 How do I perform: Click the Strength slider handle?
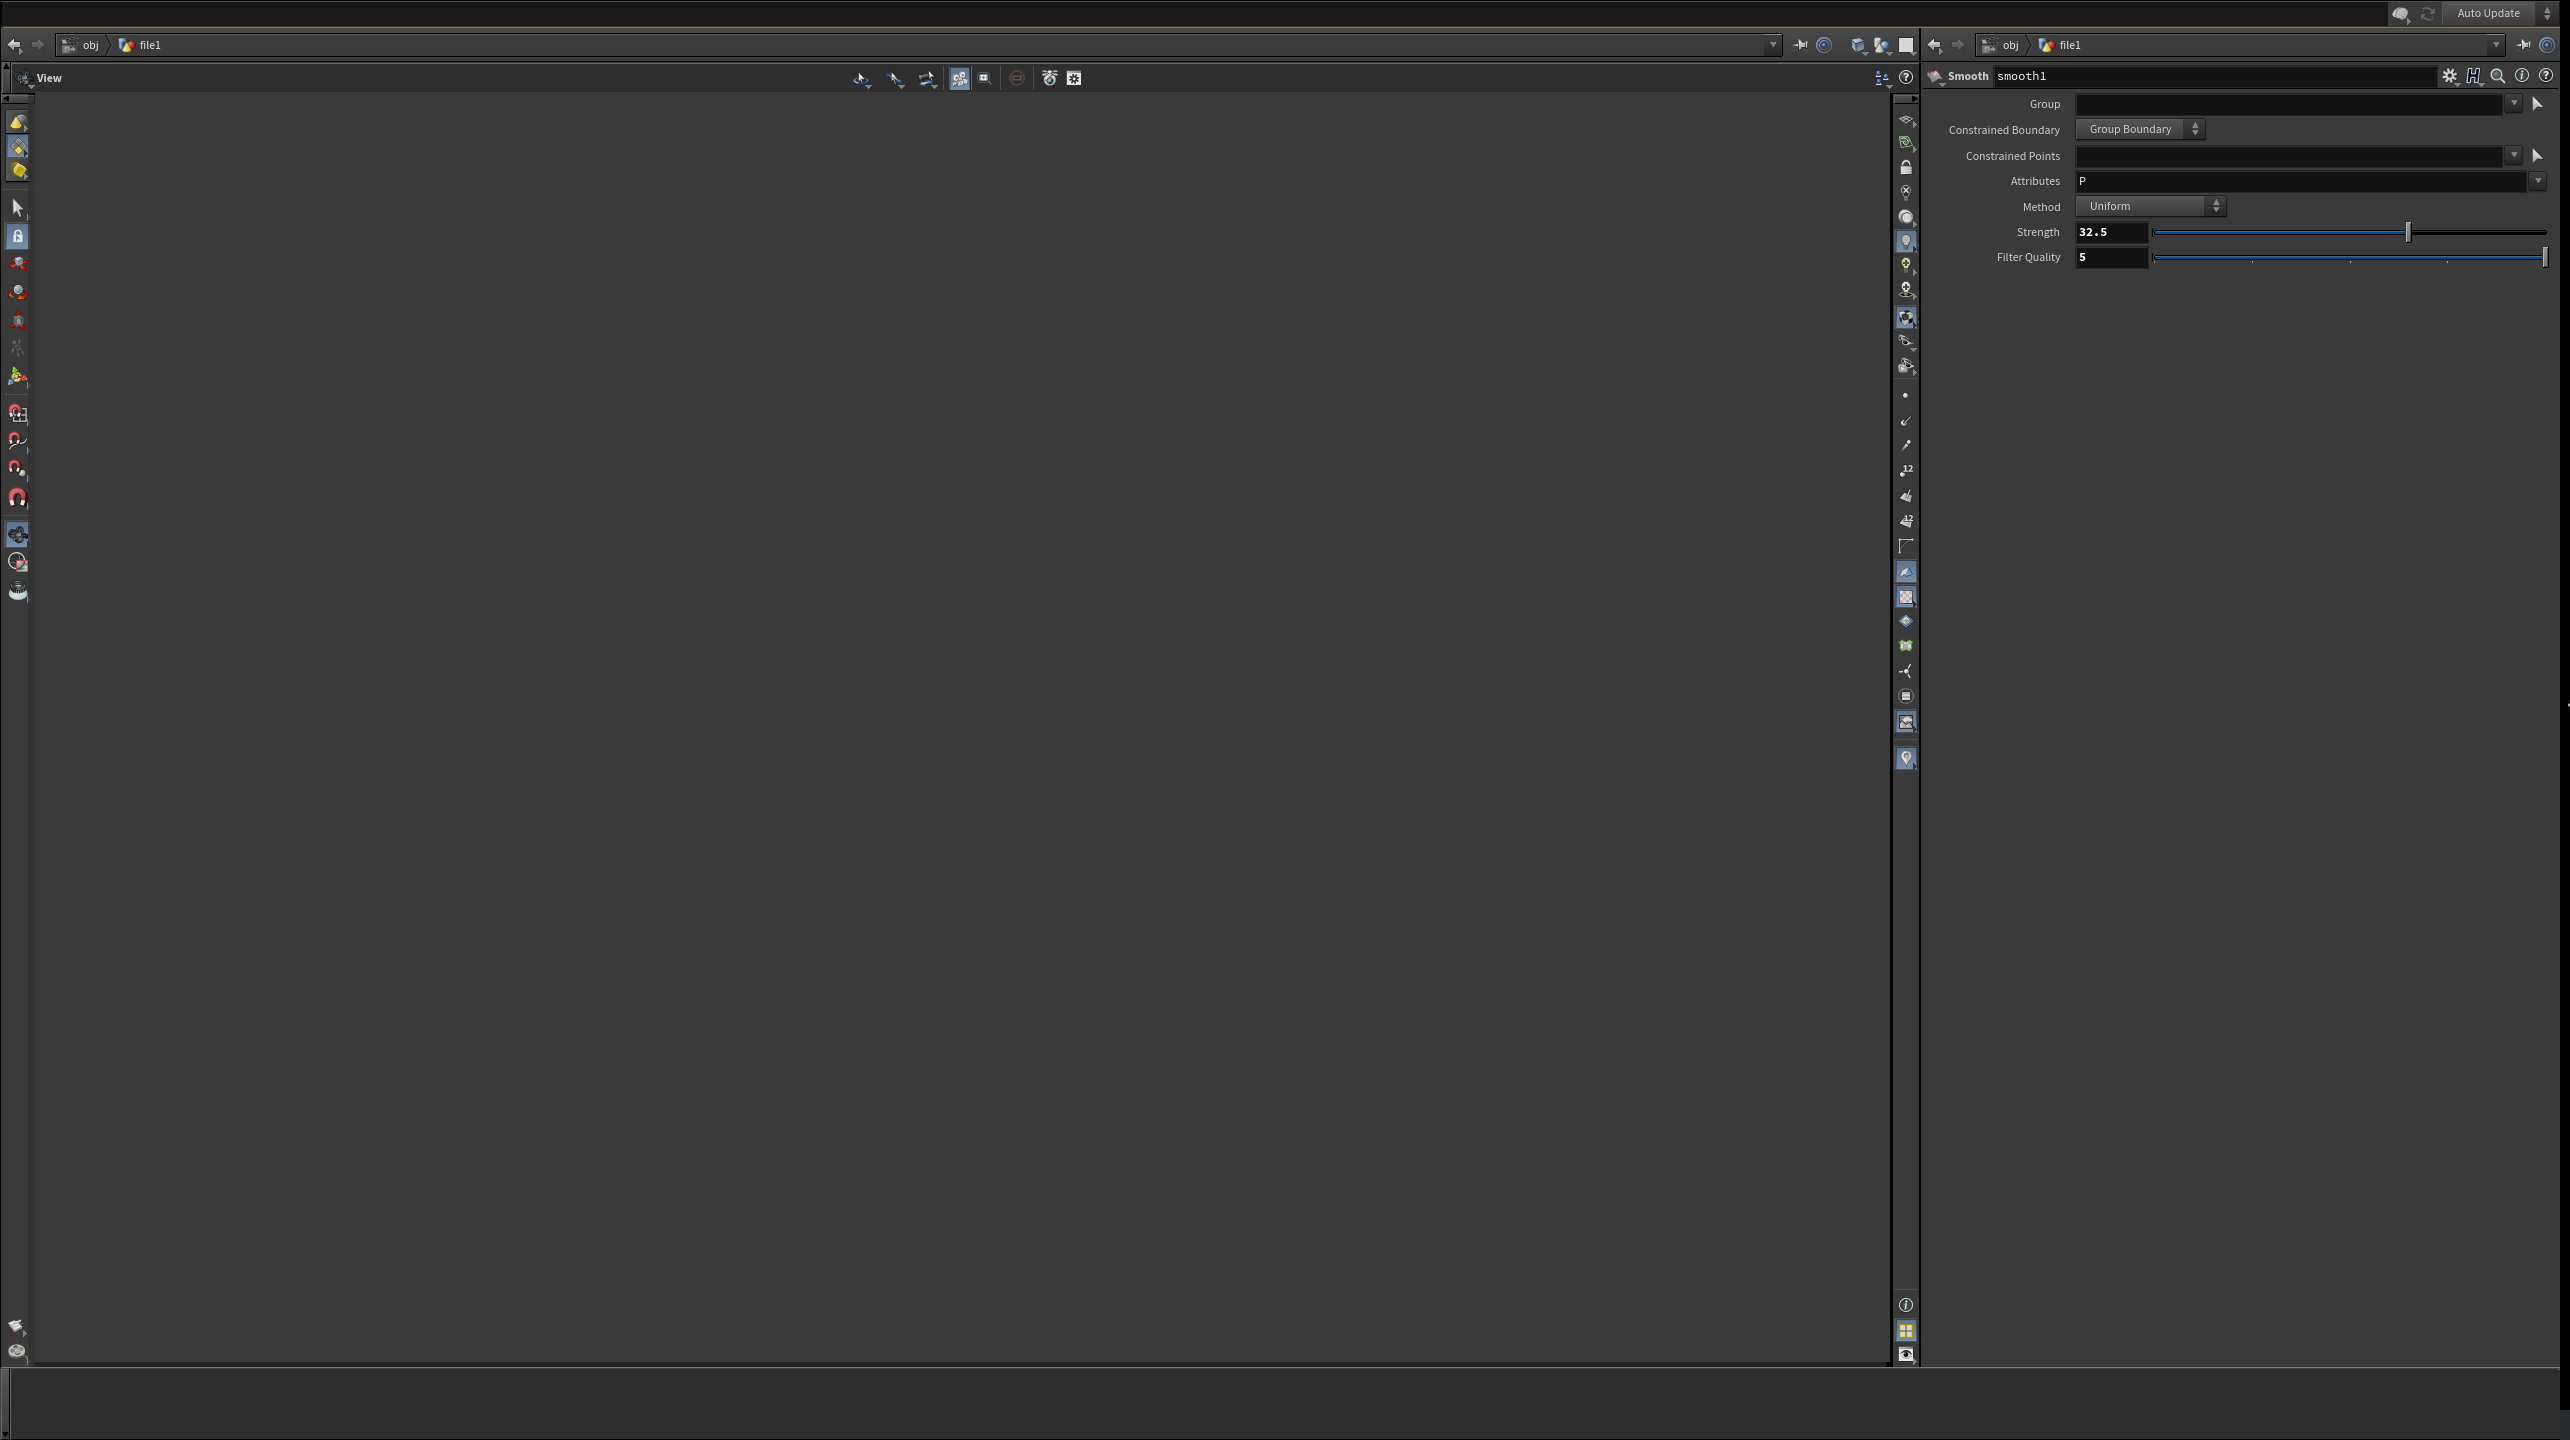(x=2408, y=232)
